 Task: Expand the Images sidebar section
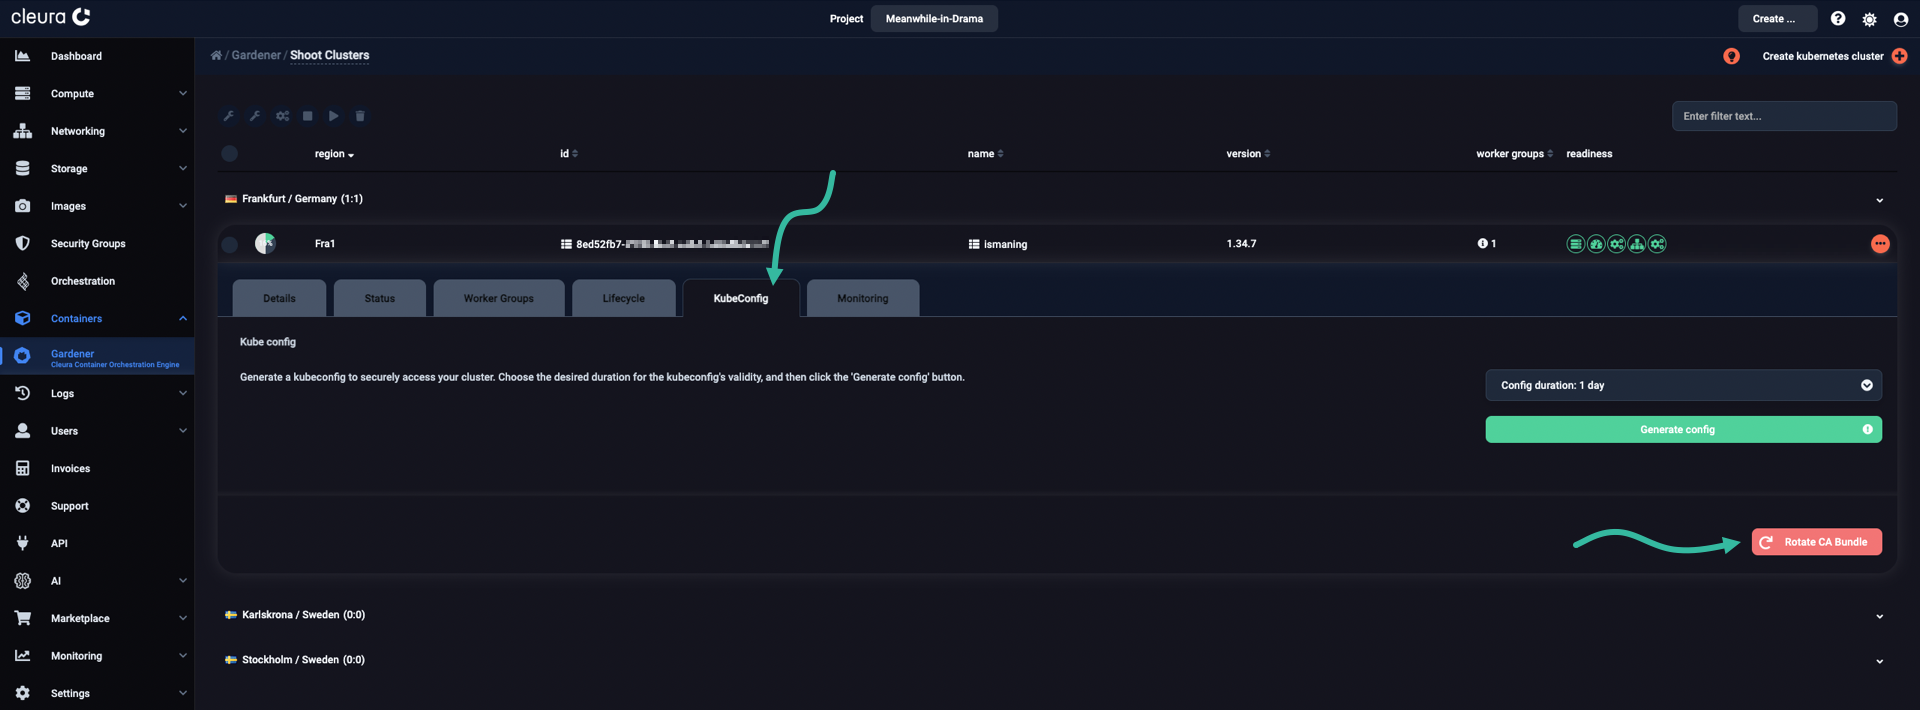[97, 206]
